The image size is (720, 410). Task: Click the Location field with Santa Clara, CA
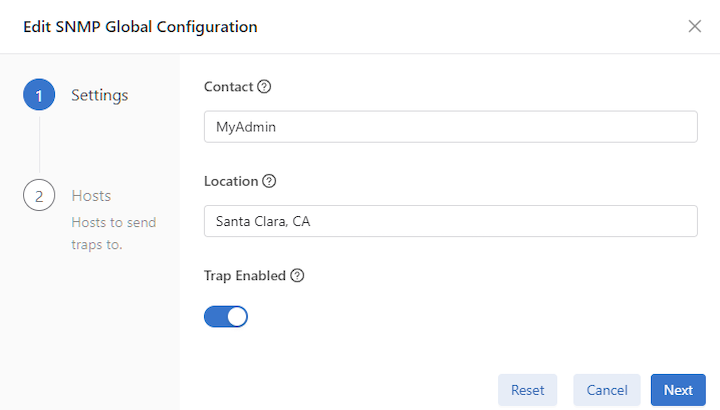pos(451,221)
